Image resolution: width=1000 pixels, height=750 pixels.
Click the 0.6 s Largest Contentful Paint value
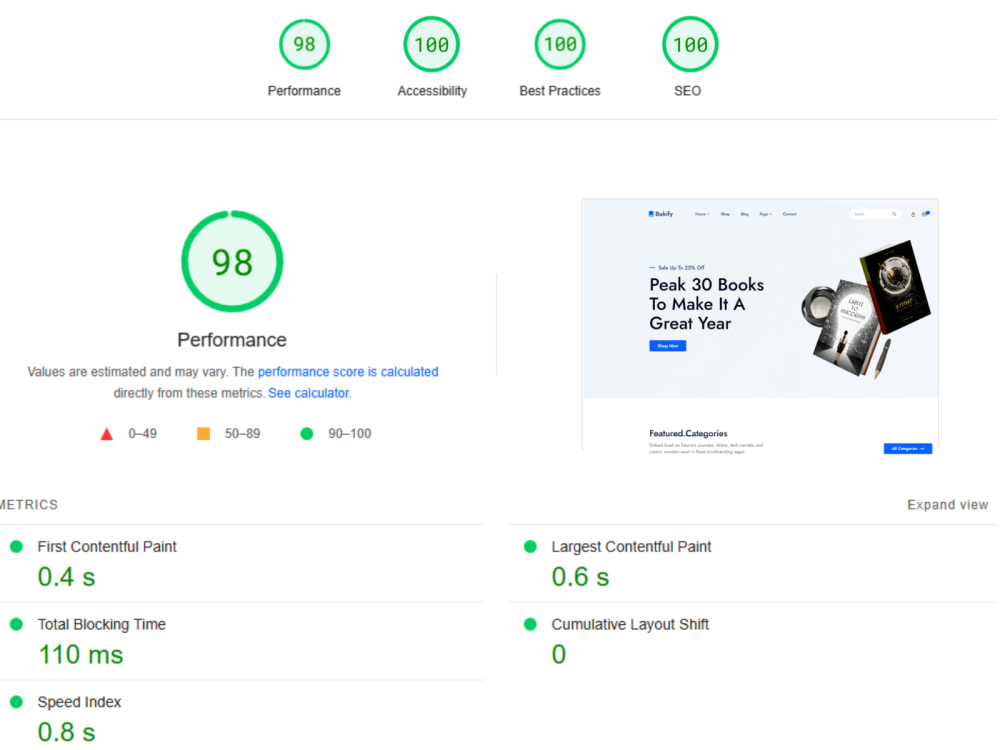tap(580, 577)
